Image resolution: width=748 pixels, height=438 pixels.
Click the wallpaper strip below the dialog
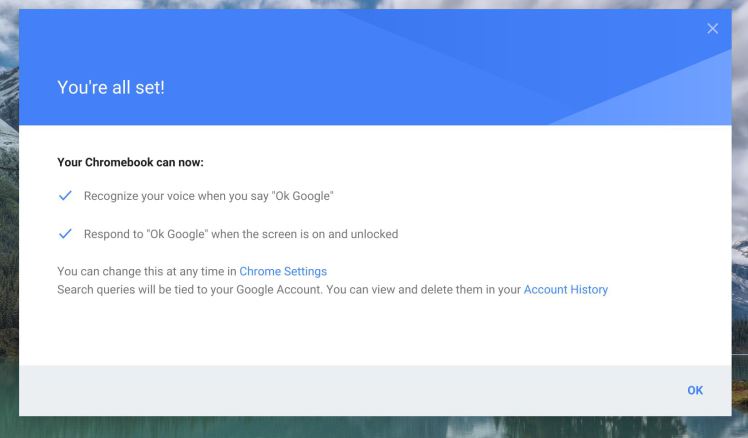tap(374, 428)
